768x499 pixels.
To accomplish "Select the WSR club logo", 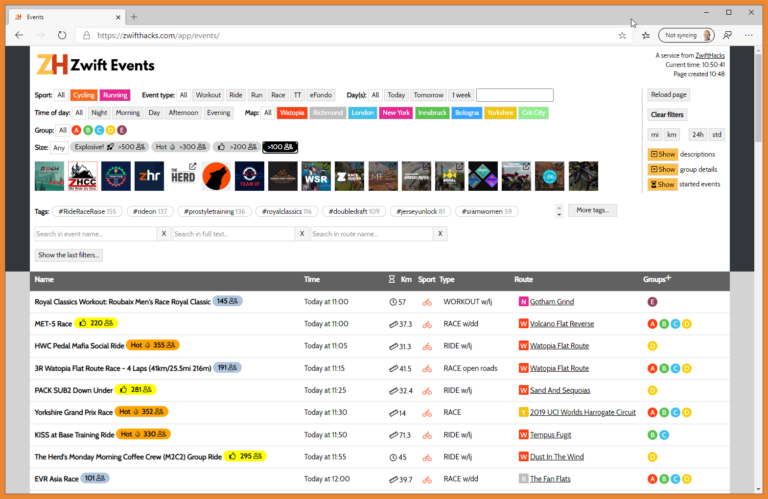I will (316, 176).
